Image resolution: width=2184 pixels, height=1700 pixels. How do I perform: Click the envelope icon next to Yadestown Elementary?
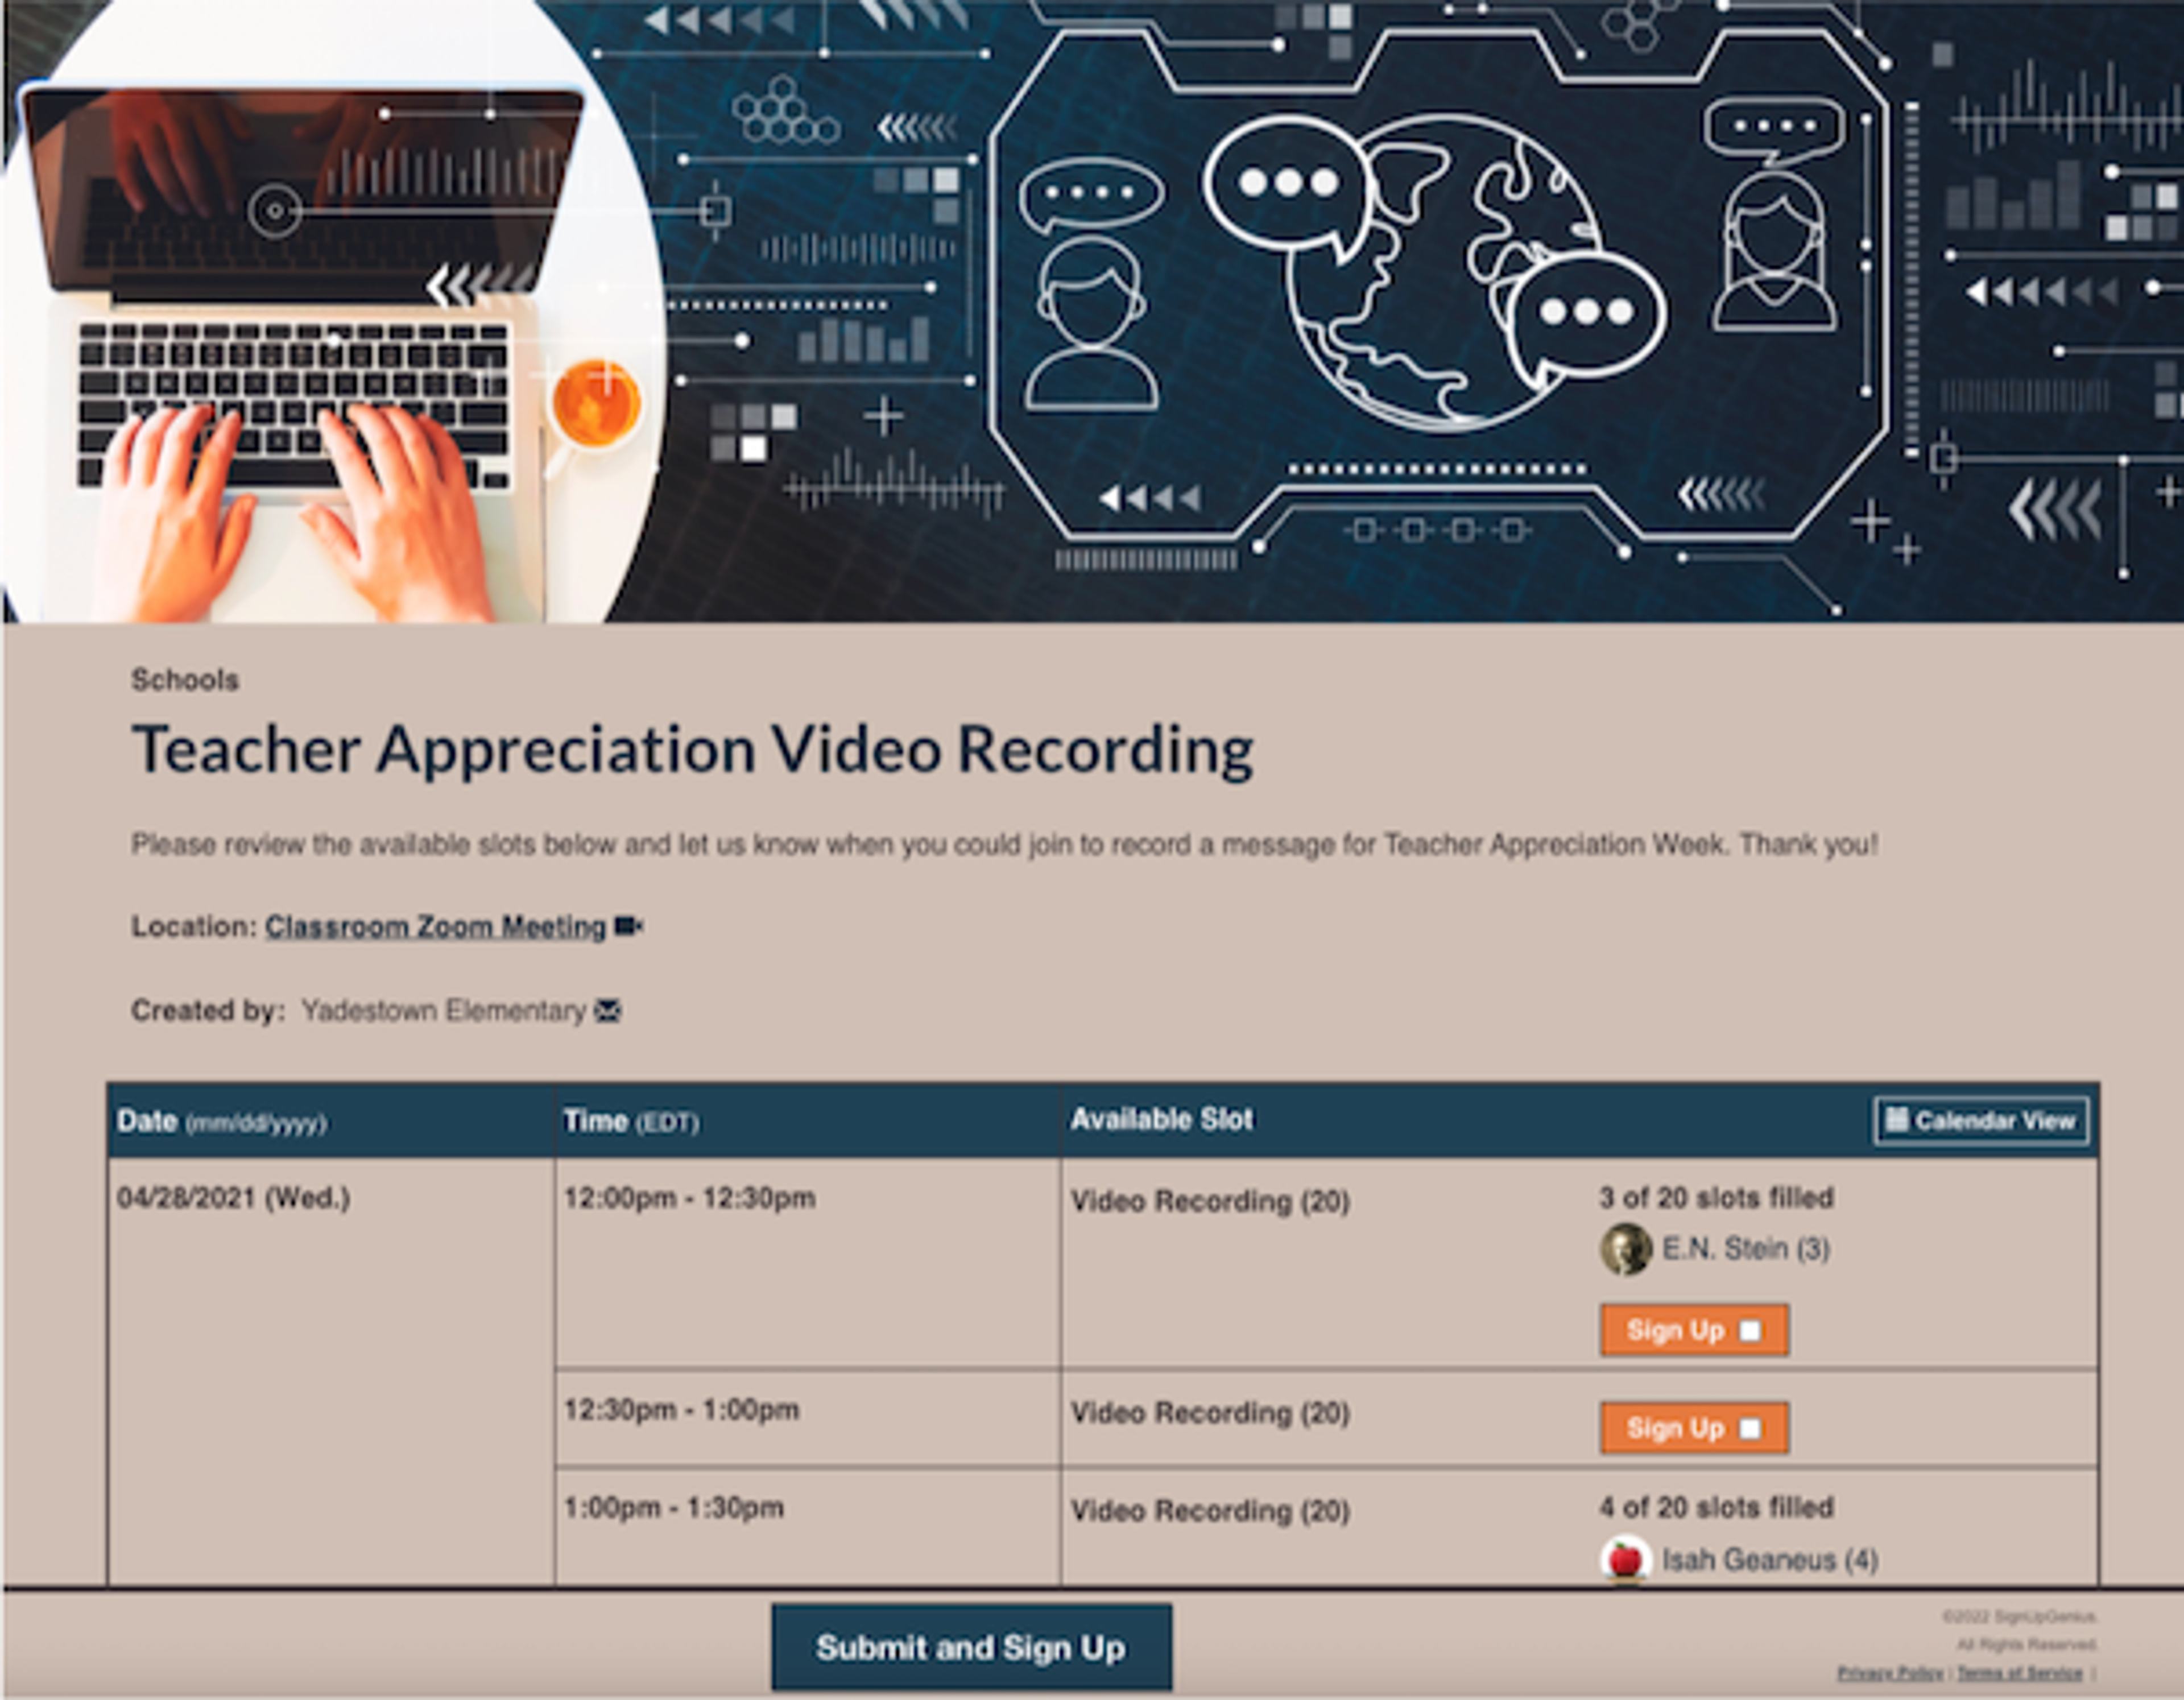tap(607, 1011)
